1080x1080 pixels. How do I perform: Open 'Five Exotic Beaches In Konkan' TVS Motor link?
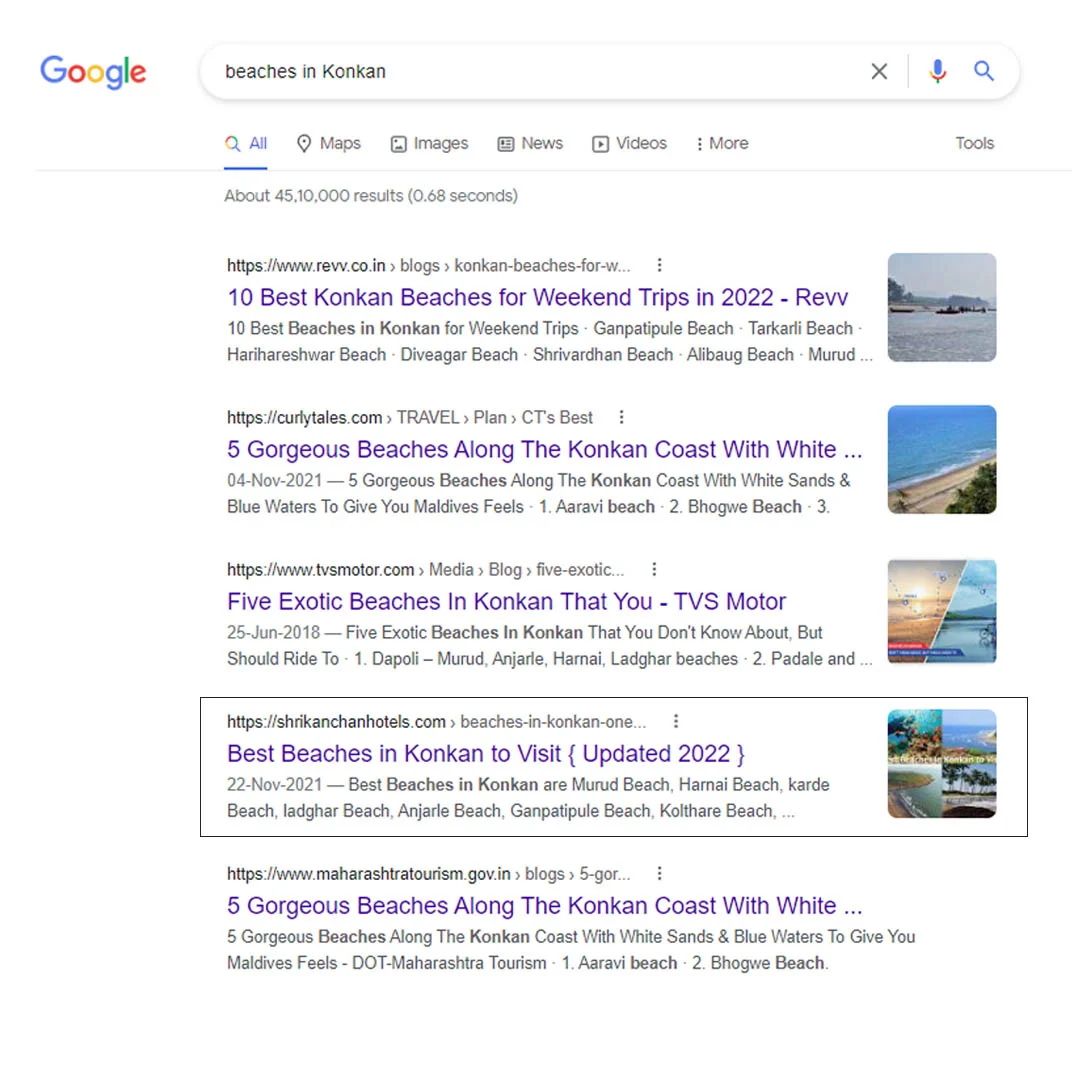506,601
